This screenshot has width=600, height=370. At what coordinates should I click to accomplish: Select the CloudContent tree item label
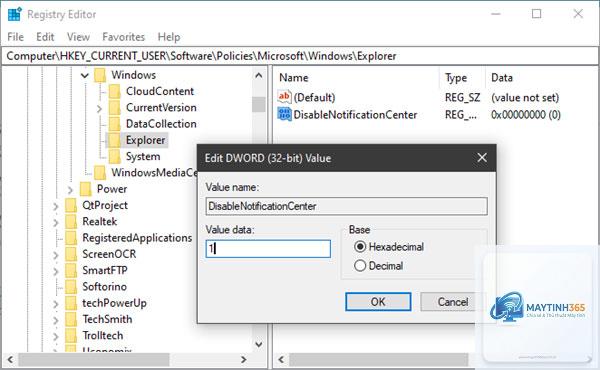coord(160,91)
